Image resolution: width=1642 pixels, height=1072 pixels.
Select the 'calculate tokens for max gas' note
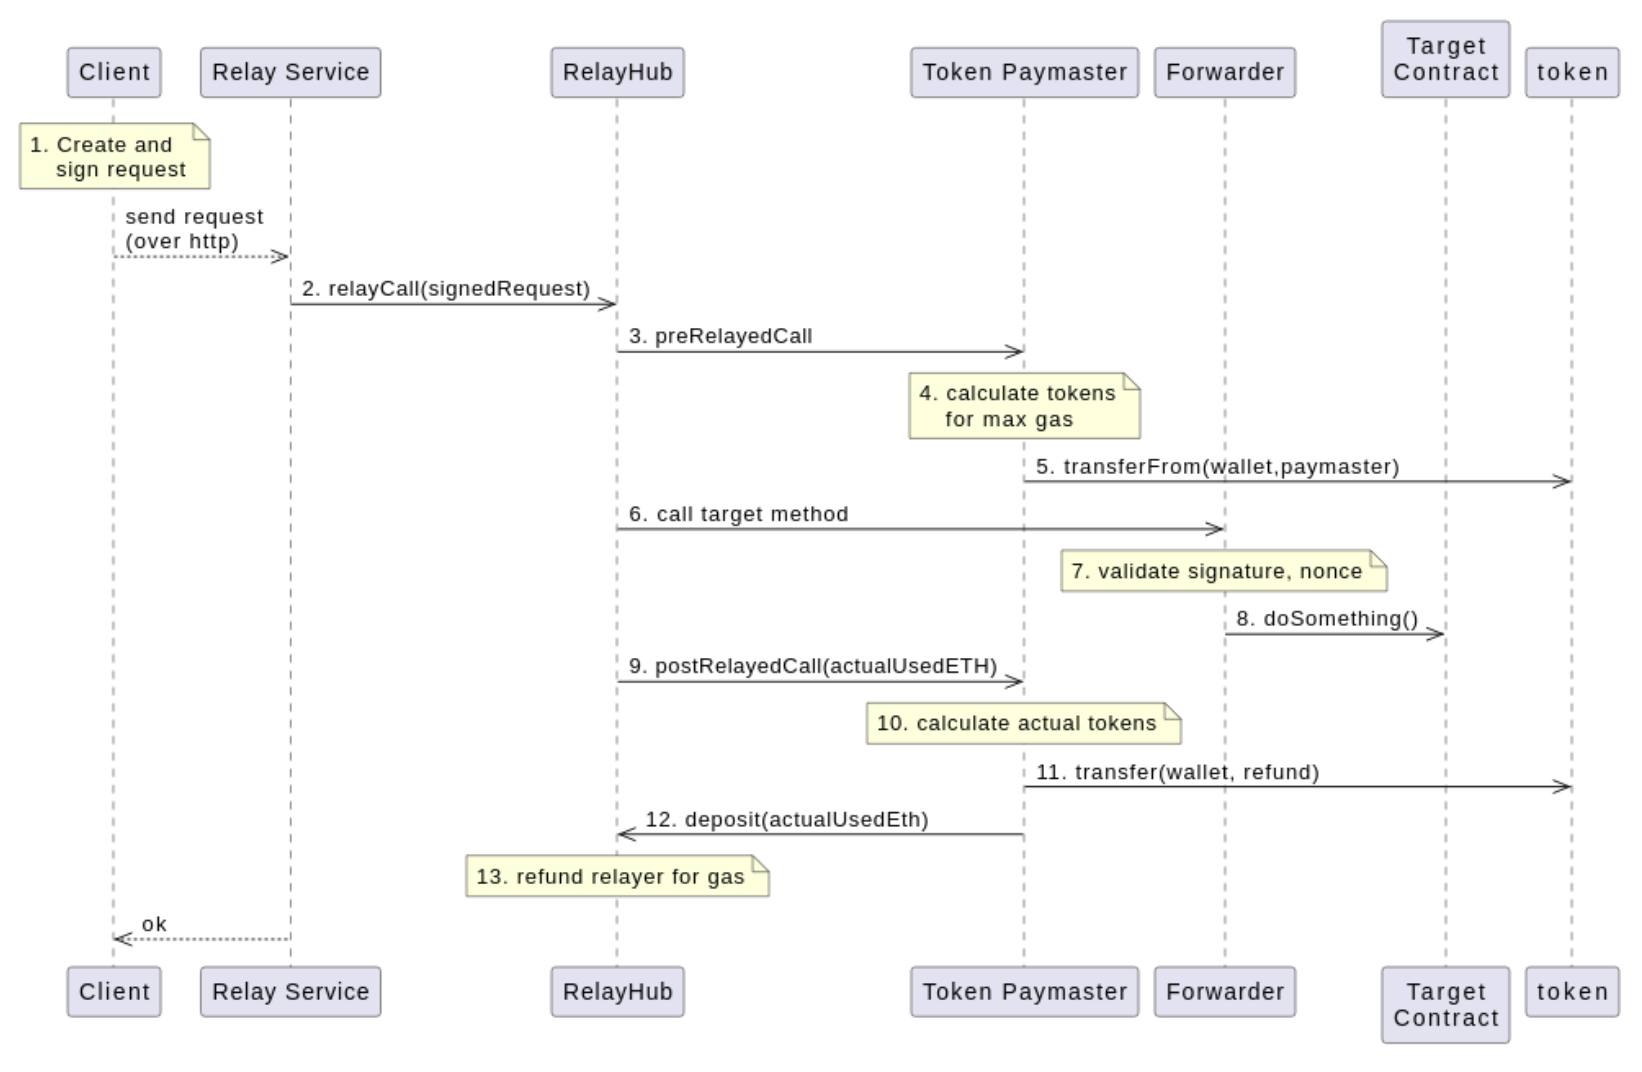(1024, 406)
